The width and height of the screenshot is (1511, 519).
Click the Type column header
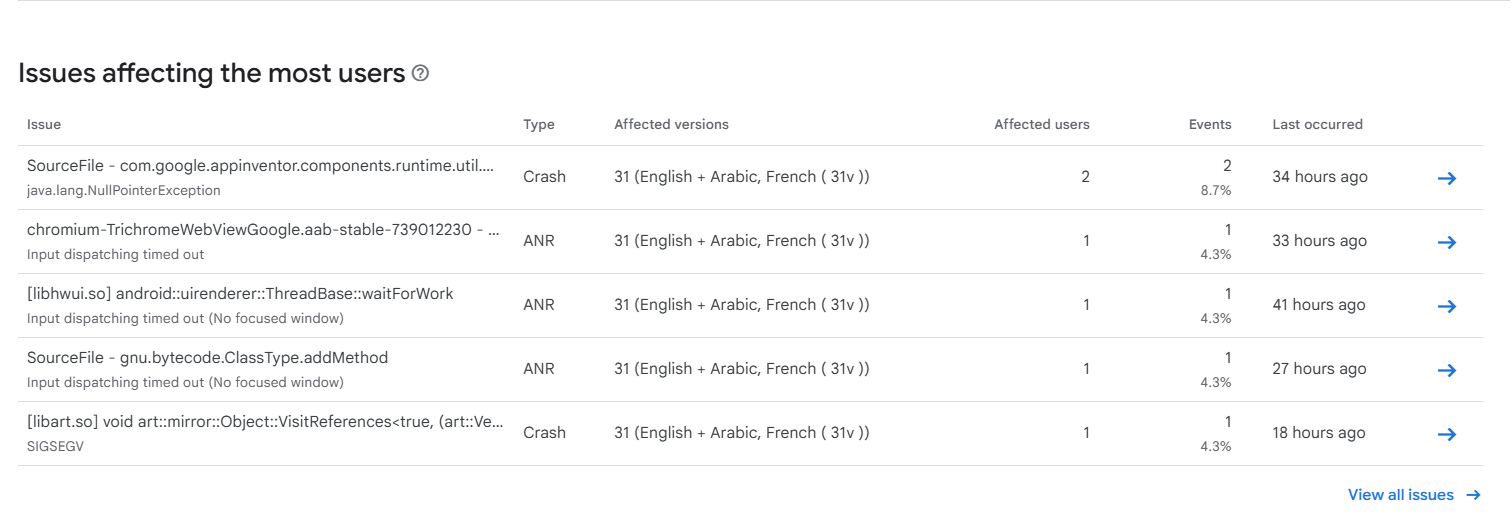539,125
